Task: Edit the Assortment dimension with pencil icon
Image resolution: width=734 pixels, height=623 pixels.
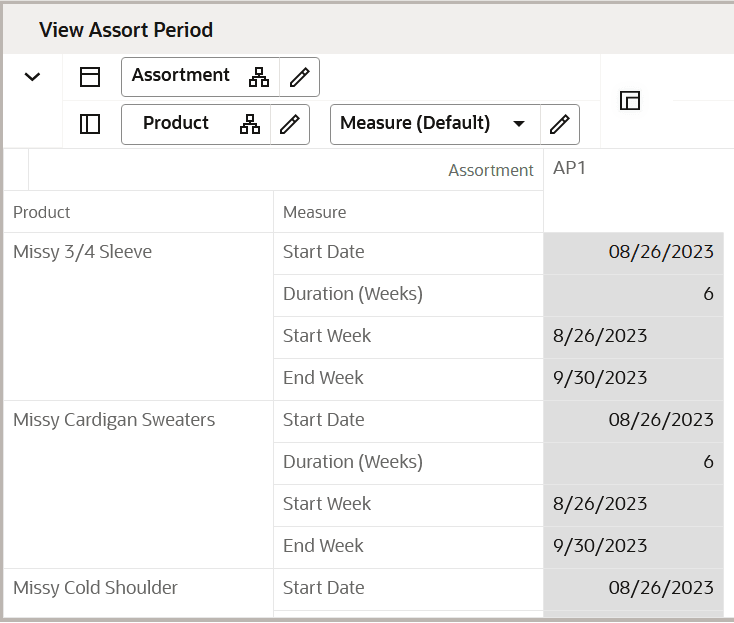Action: tap(299, 77)
